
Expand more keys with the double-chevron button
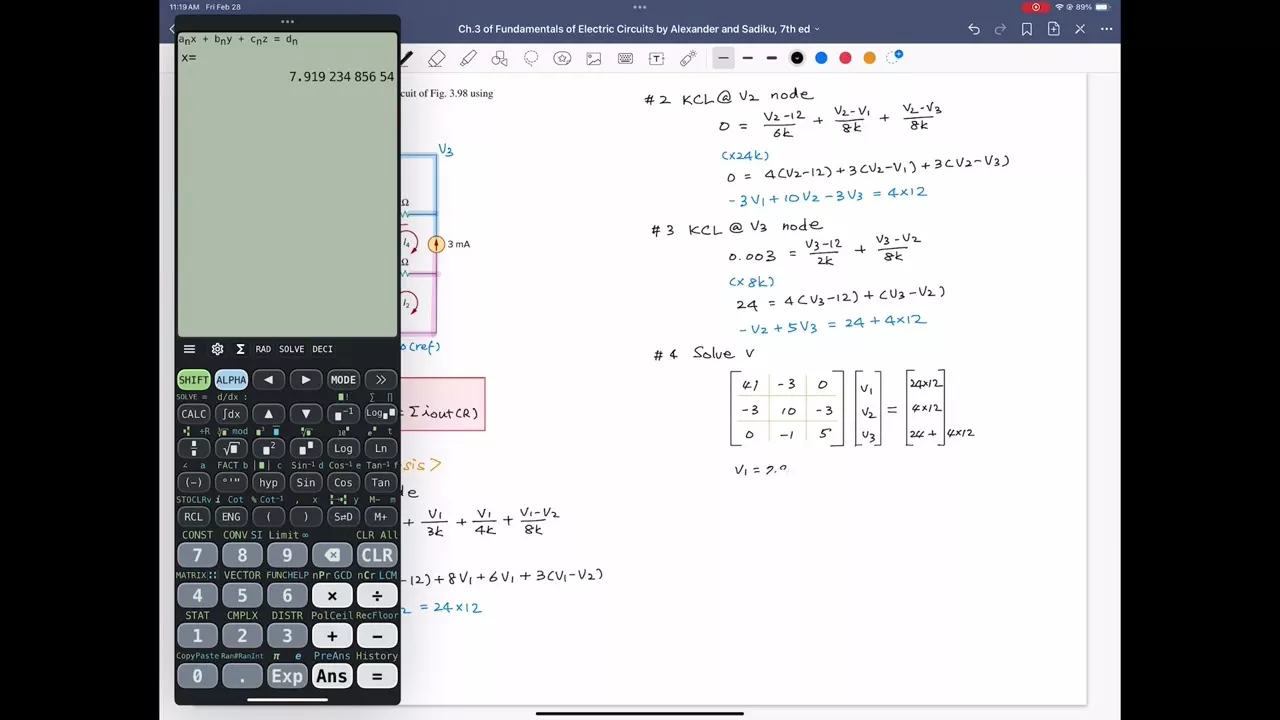click(x=380, y=380)
